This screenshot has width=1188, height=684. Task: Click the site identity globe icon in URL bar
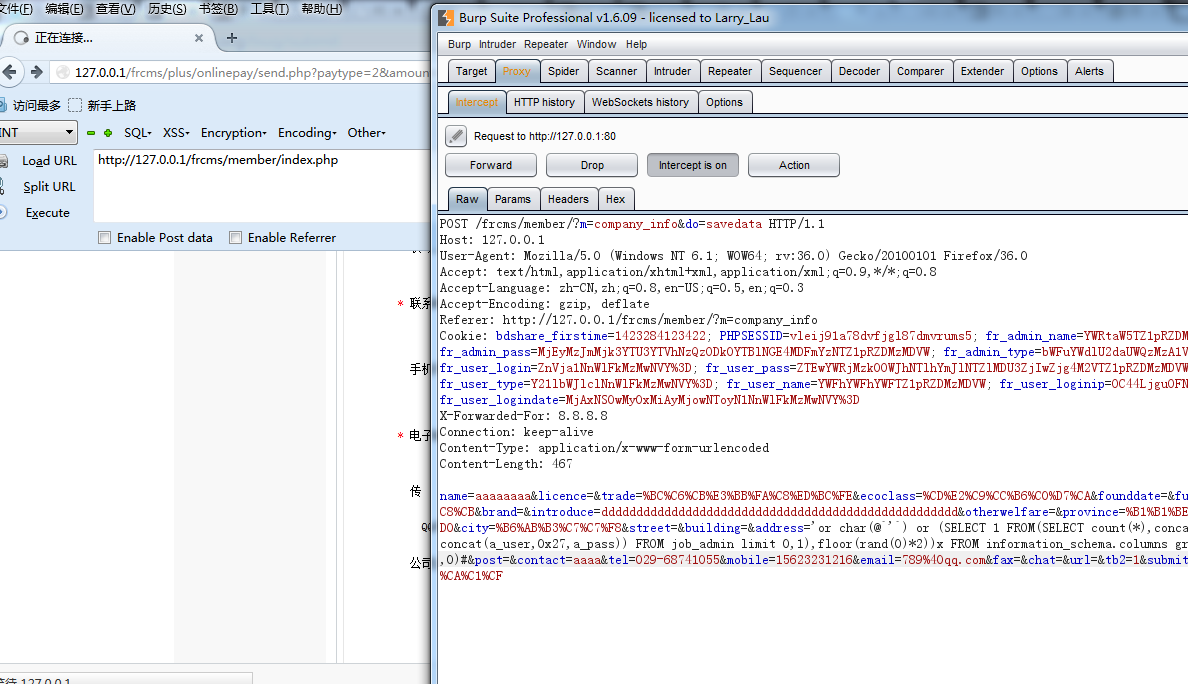tap(63, 72)
